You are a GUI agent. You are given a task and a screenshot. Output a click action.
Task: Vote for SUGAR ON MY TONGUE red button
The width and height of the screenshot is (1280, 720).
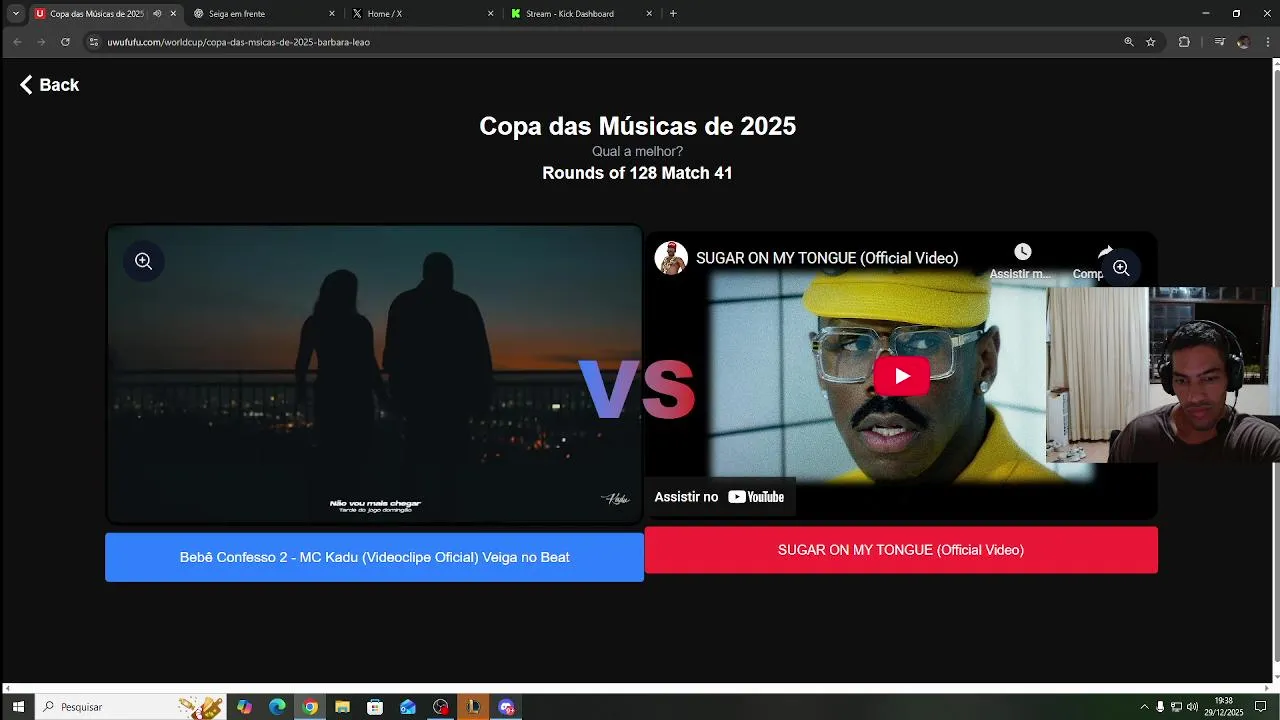[x=901, y=550]
